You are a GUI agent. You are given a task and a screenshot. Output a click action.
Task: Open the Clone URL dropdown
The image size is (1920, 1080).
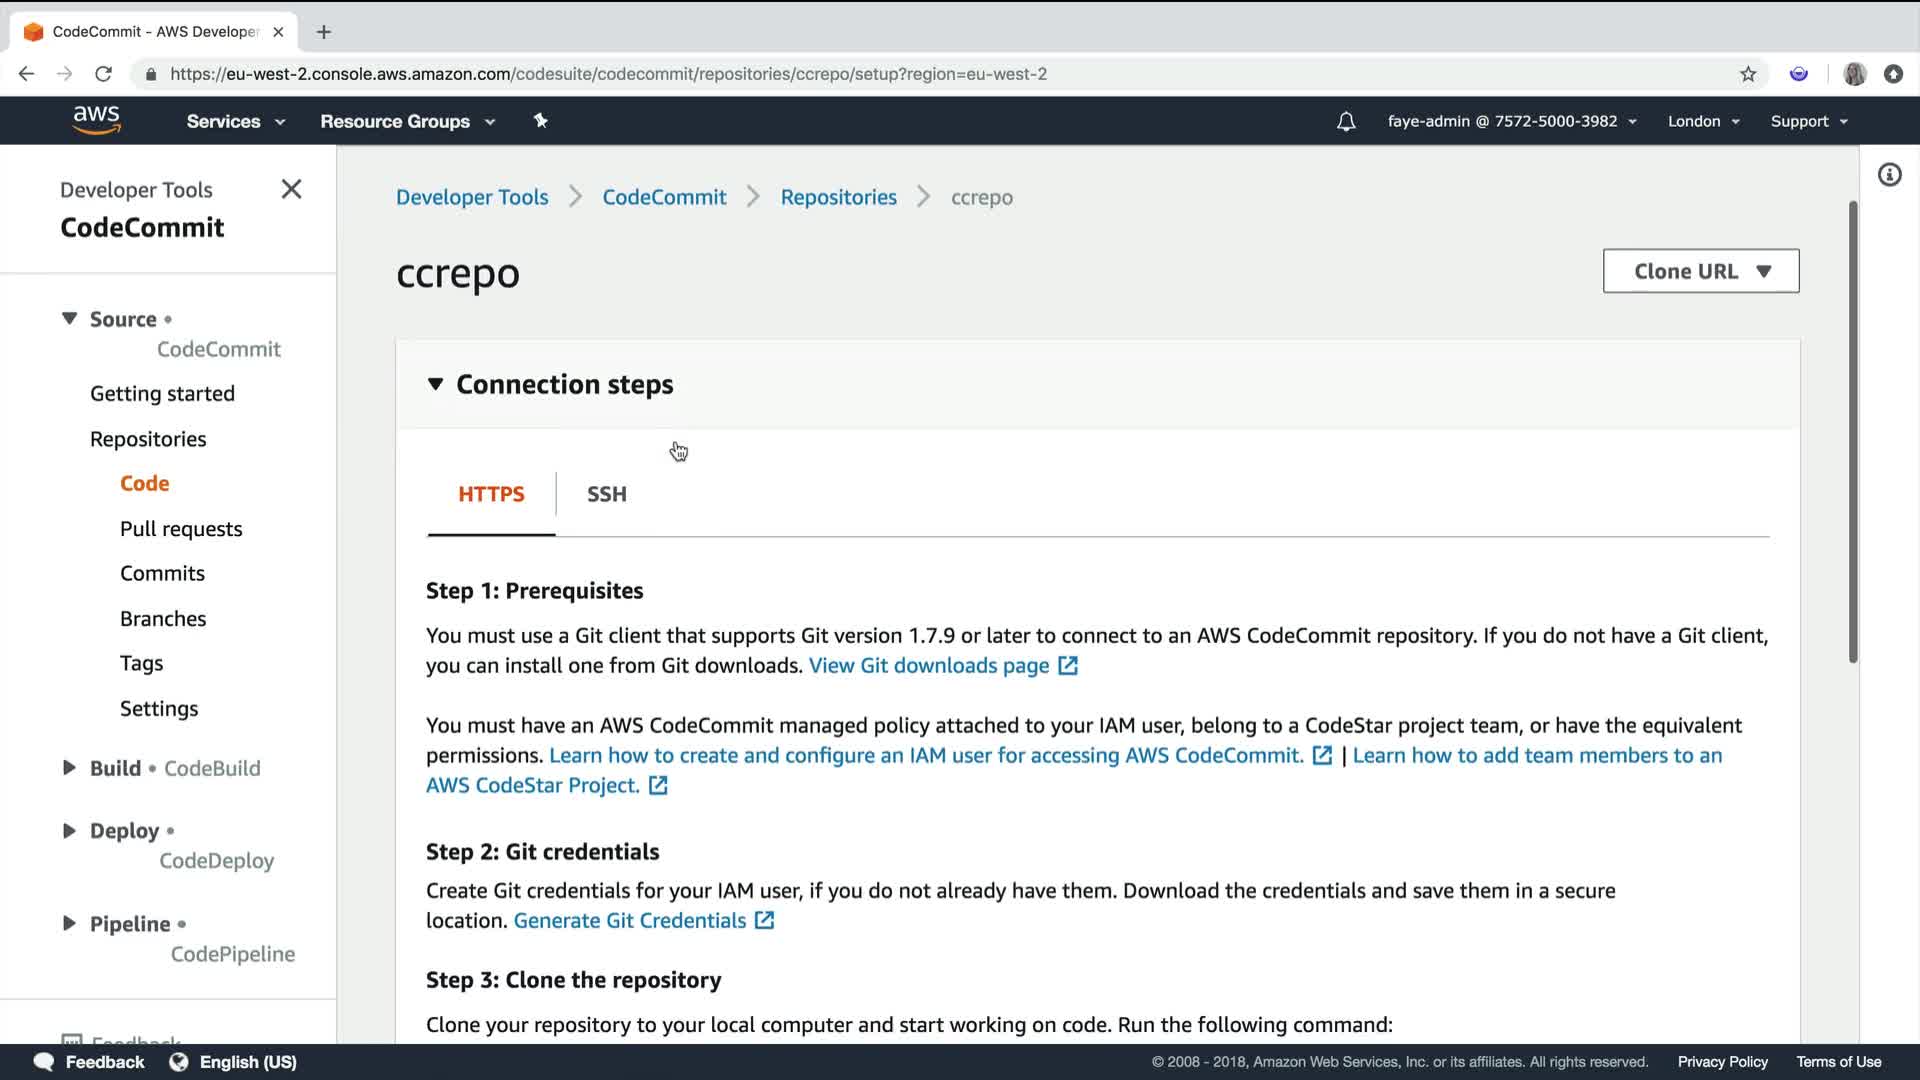coord(1700,271)
